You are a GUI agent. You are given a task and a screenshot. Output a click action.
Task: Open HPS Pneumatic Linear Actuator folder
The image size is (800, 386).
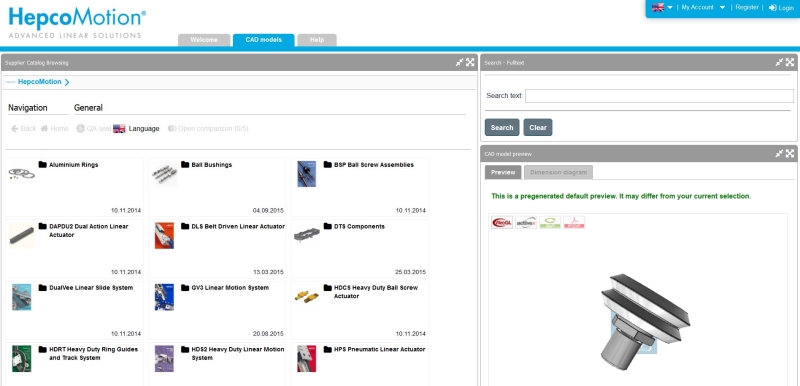[379, 349]
